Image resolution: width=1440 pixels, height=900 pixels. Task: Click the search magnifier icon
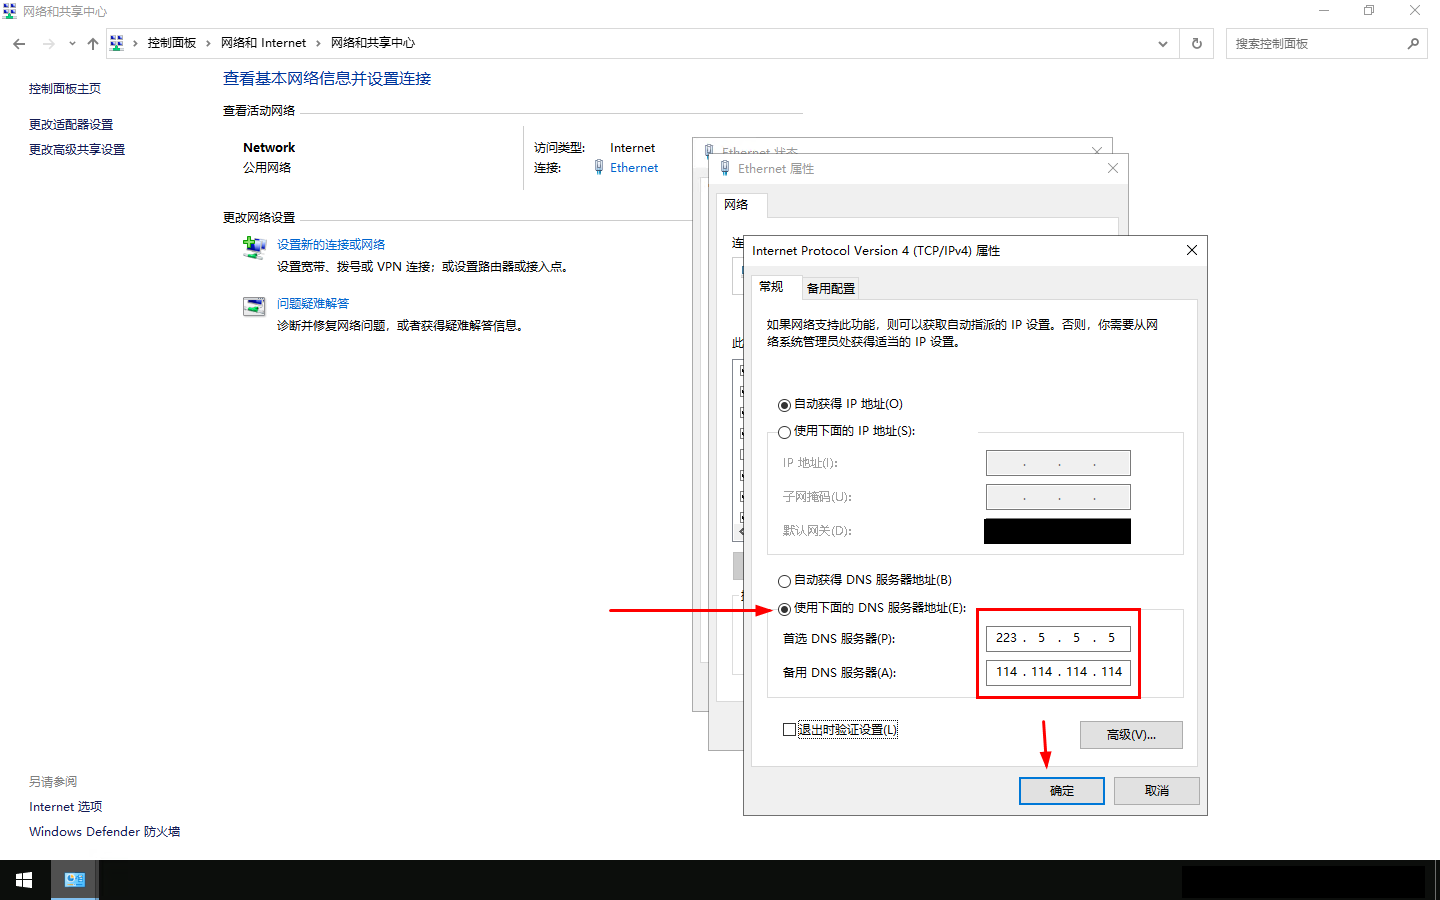[x=1412, y=44]
